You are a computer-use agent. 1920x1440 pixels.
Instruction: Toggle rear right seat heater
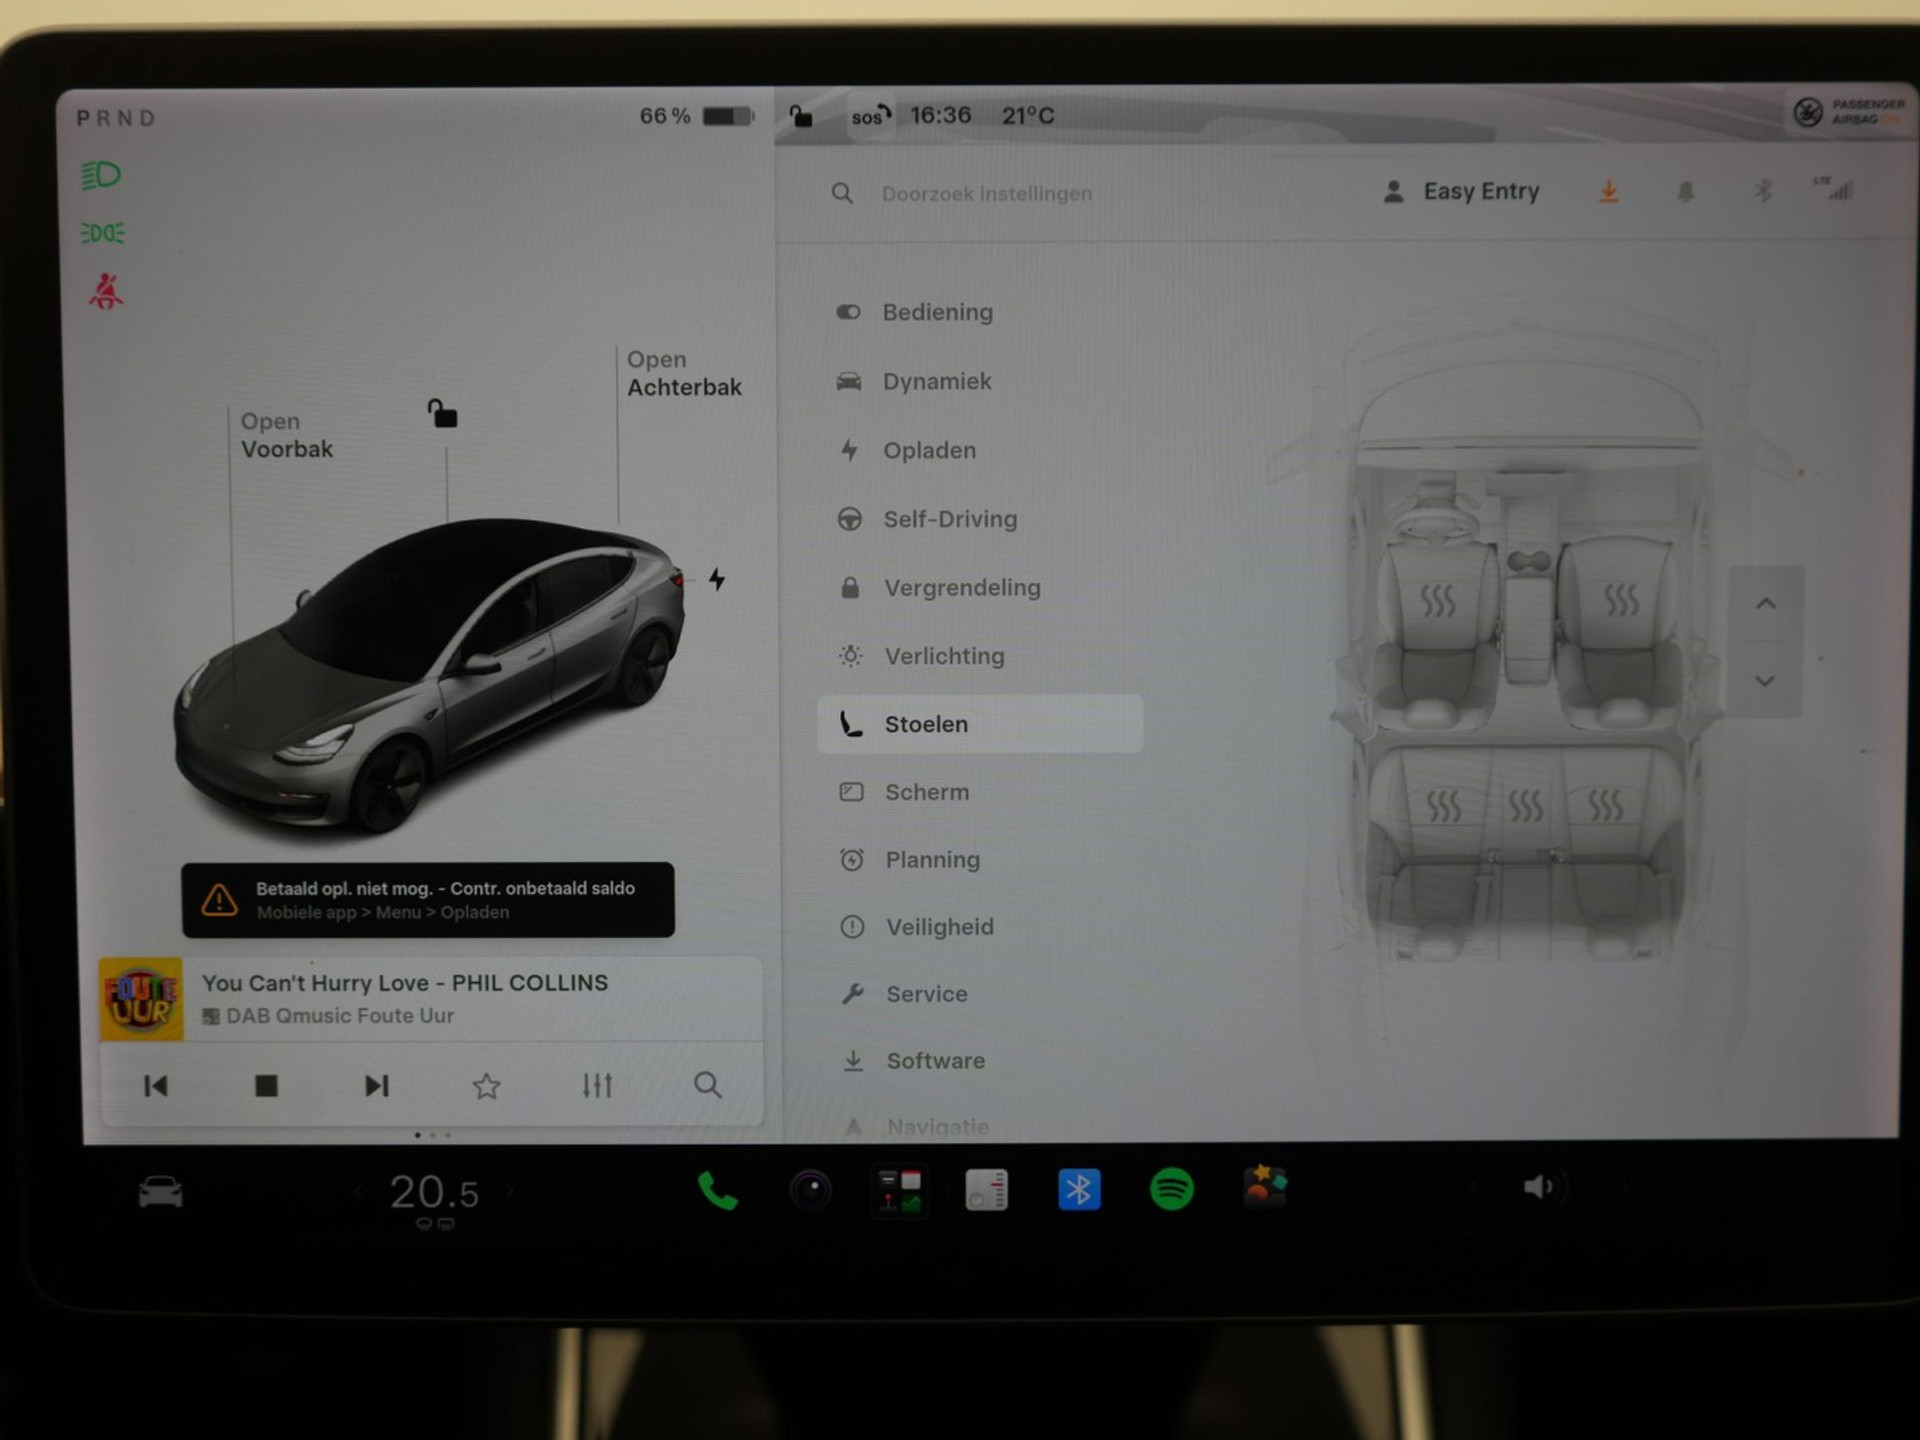tap(1605, 805)
